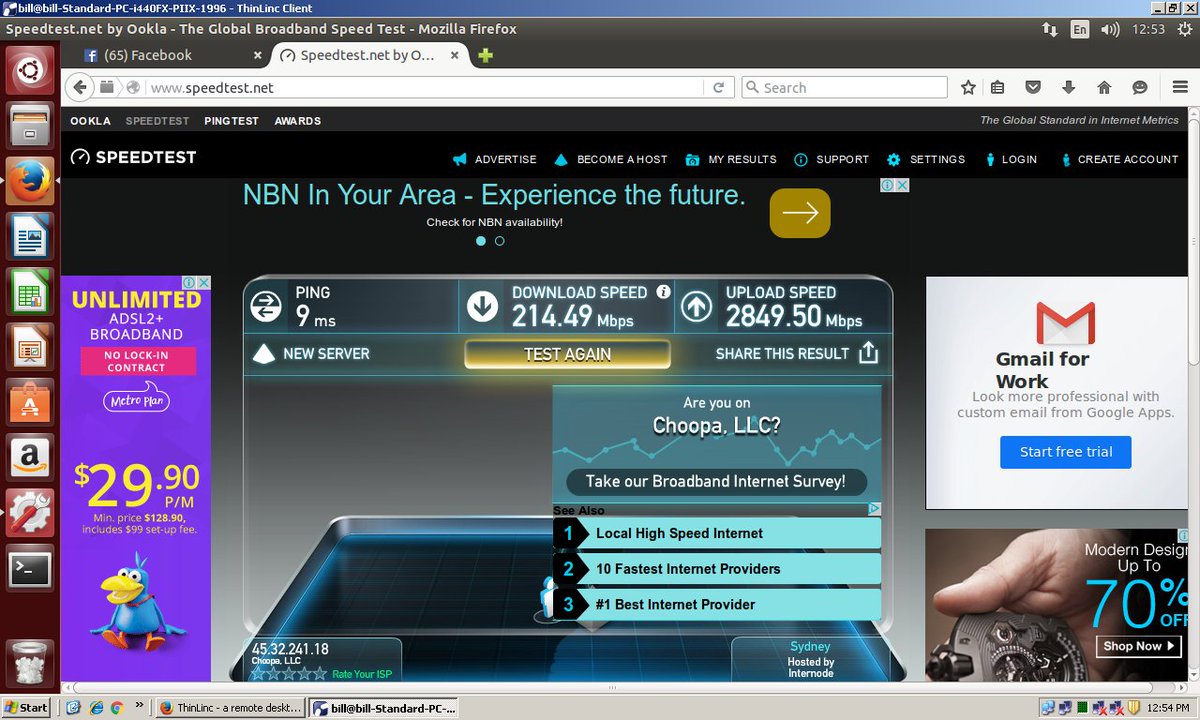Open SETTINGS in the Speedtest menu
Image resolution: width=1200 pixels, height=720 pixels.
pos(926,159)
